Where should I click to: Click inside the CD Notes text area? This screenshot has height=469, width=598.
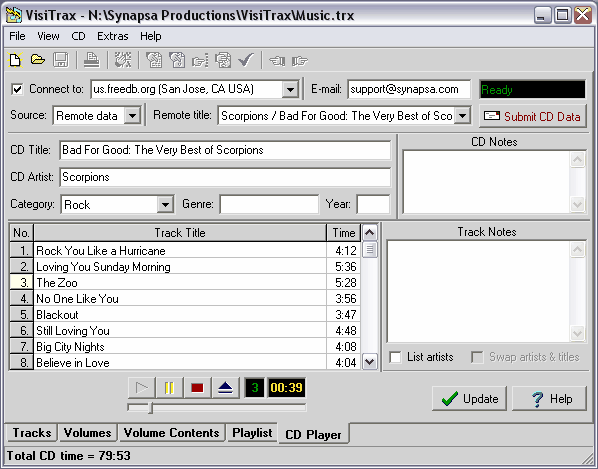click(x=486, y=181)
